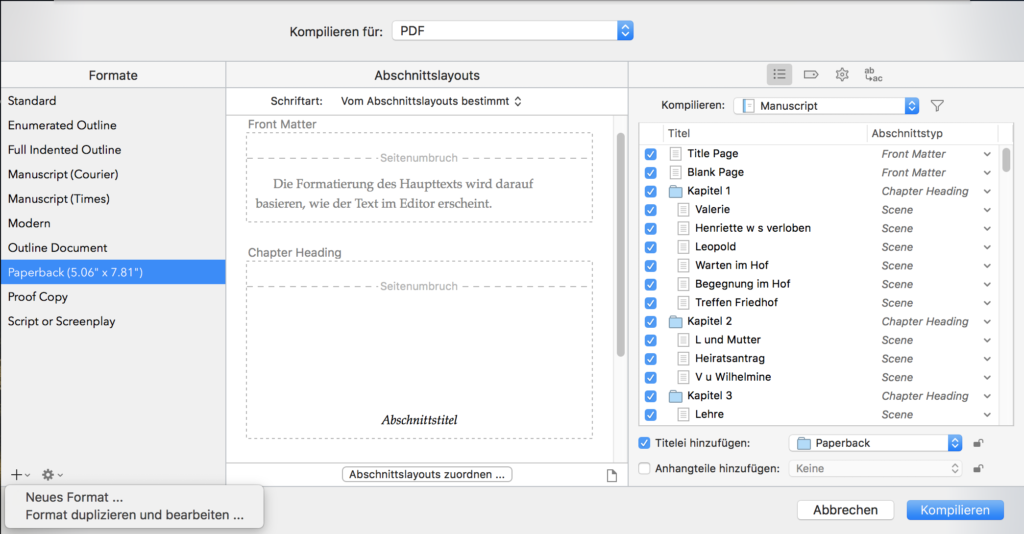Open the replacements tab icon
The width and height of the screenshot is (1024, 534).
point(873,74)
